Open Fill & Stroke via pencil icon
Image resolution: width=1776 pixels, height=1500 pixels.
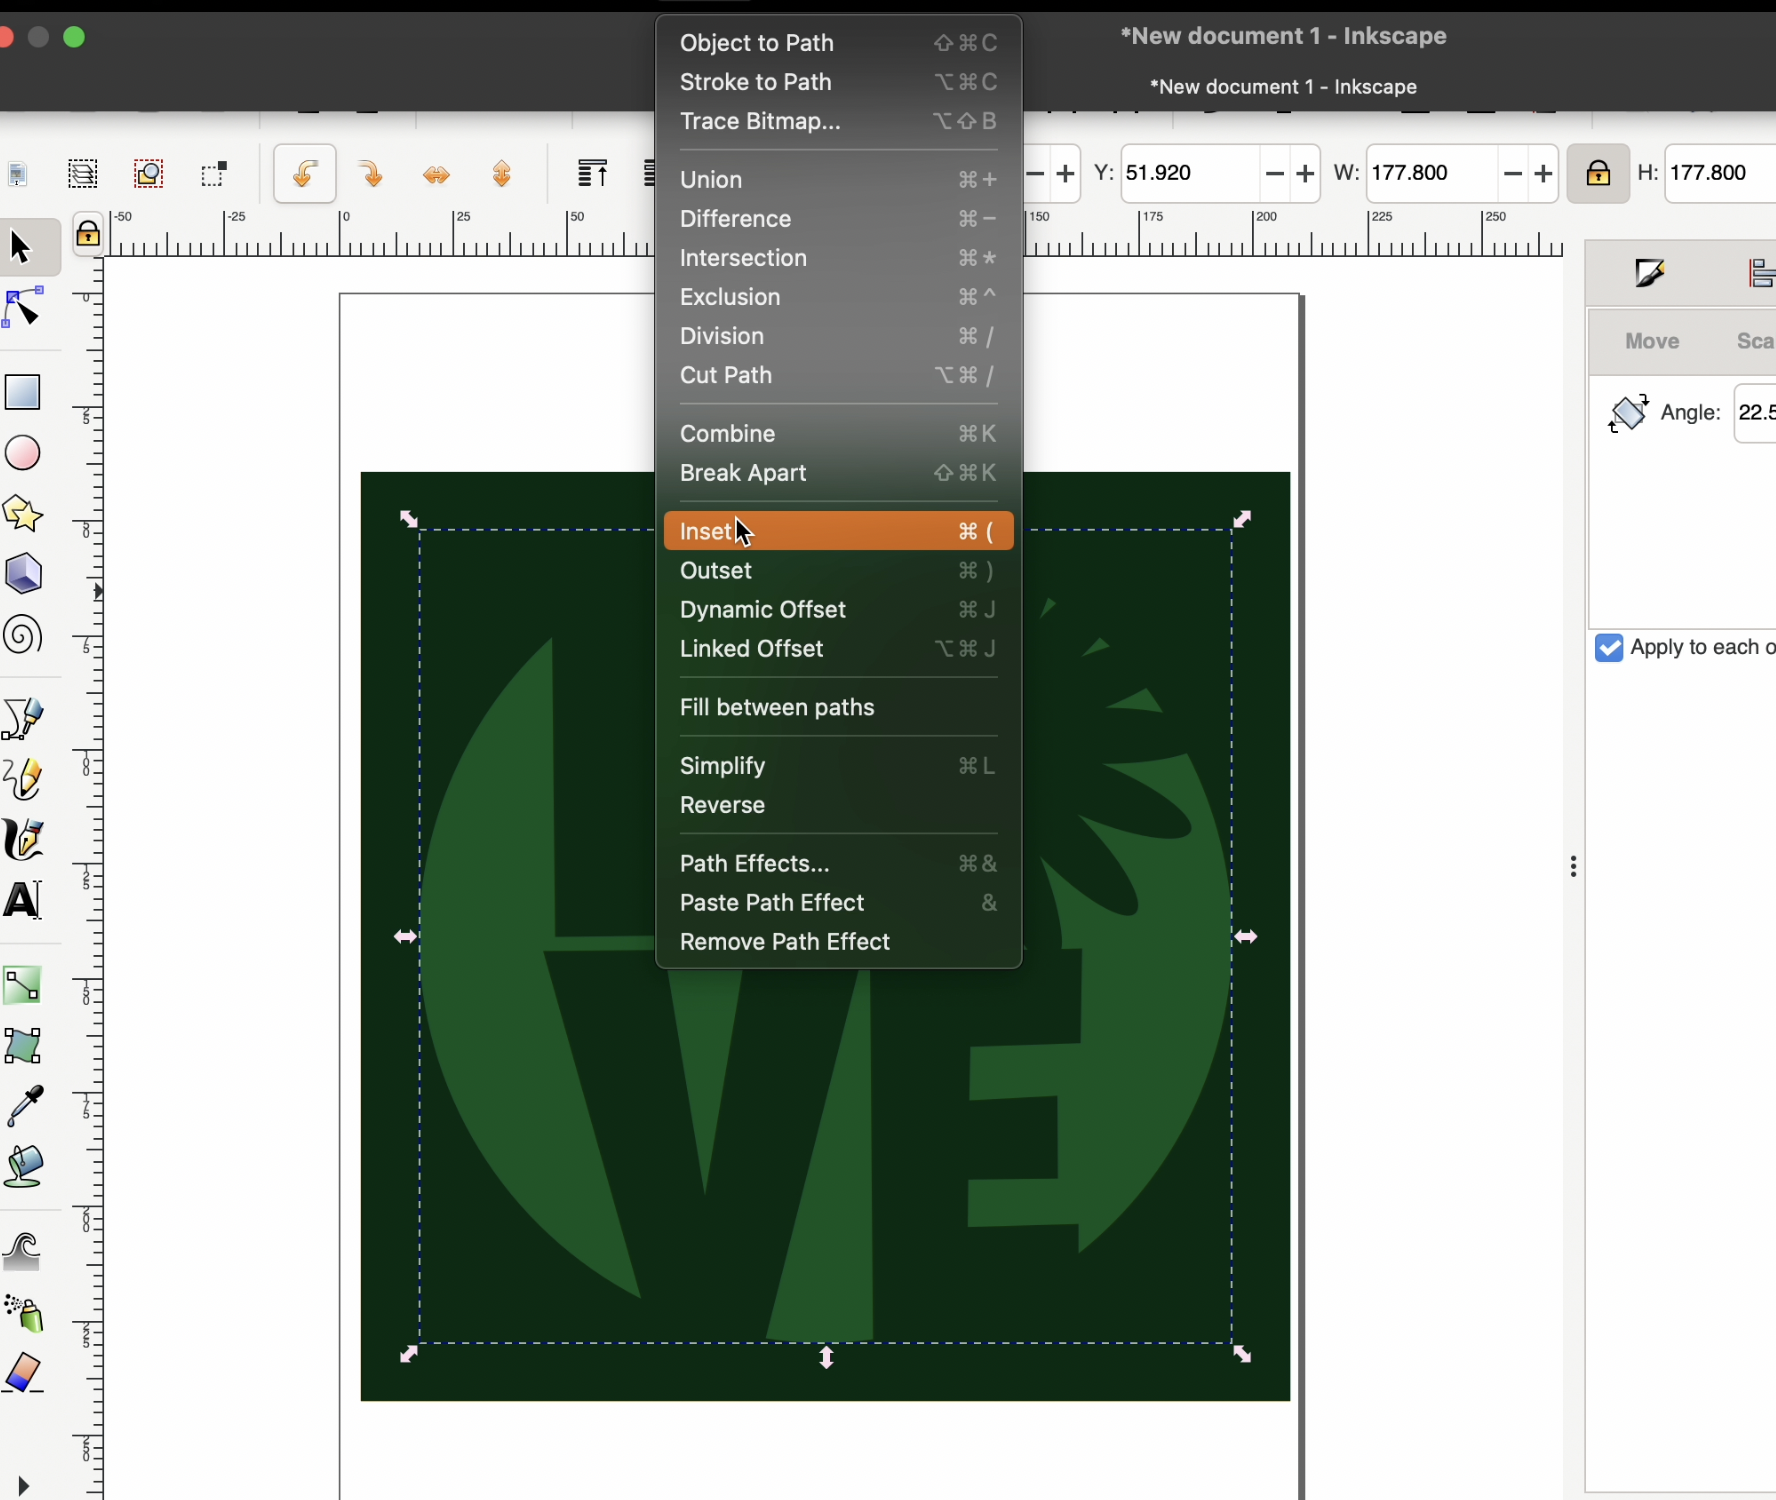click(1648, 272)
